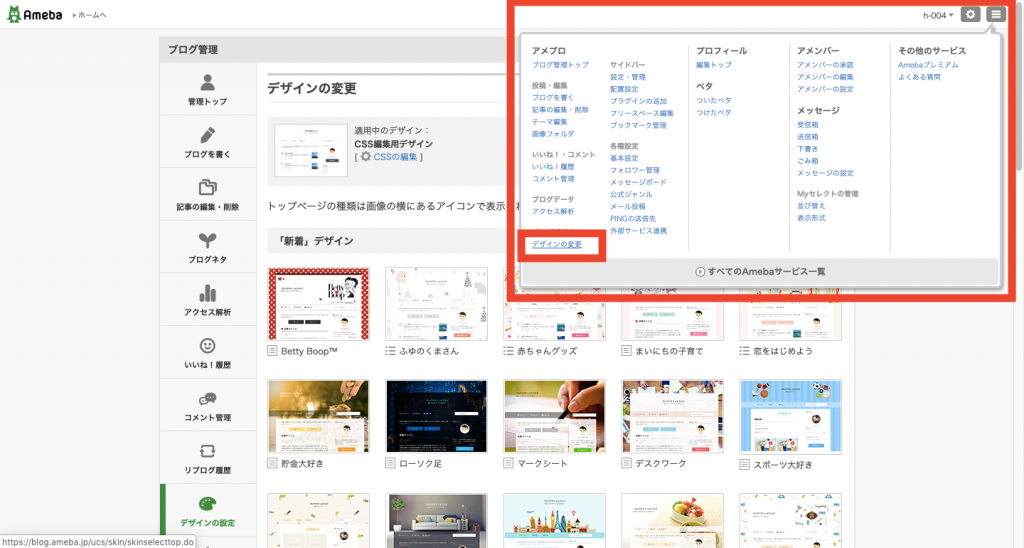Screen dimensions: 1024x548
Task: Expand the h-004 account dropdown
Action: [938, 15]
